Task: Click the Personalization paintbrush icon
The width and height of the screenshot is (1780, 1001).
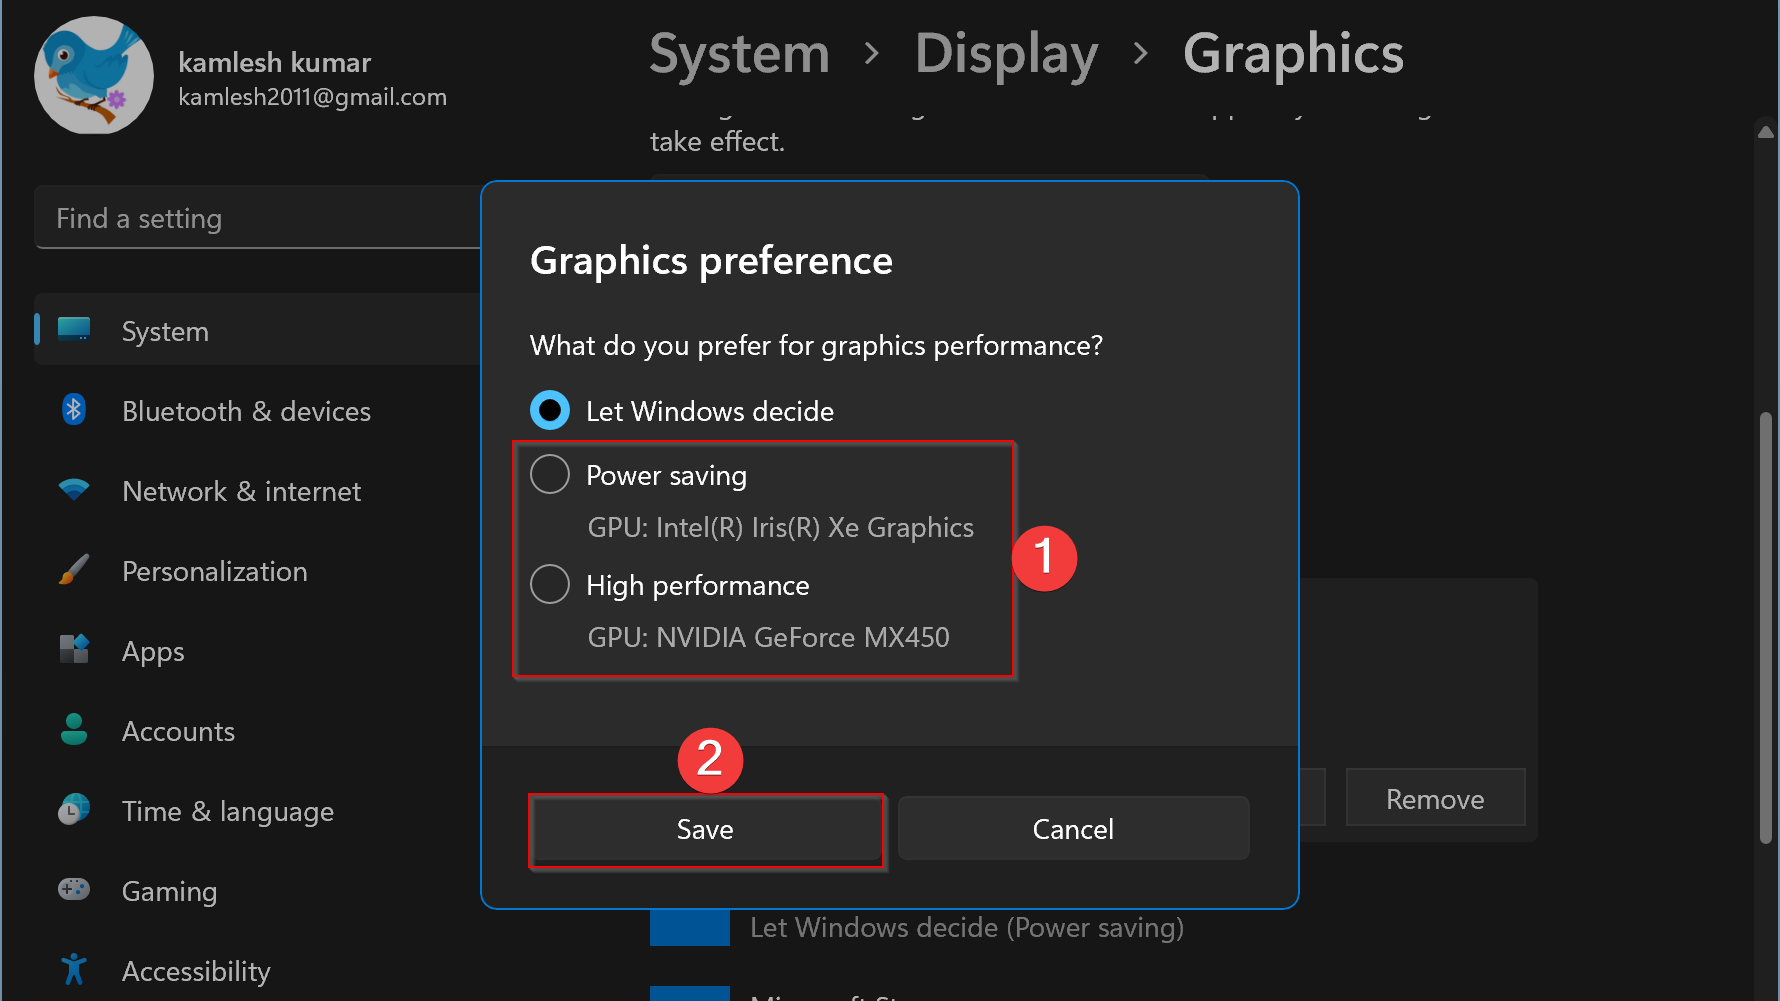Action: tap(74, 570)
